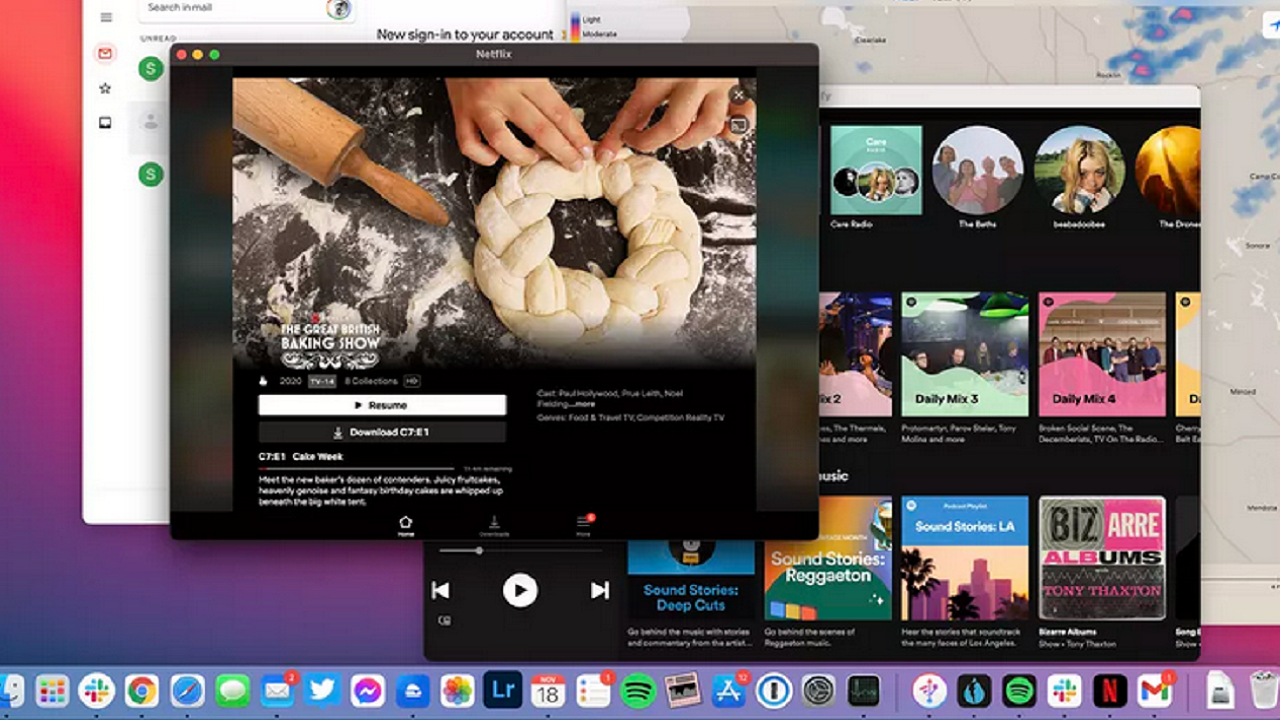
Task: Open Lightroom from the Dock
Action: tap(502, 690)
